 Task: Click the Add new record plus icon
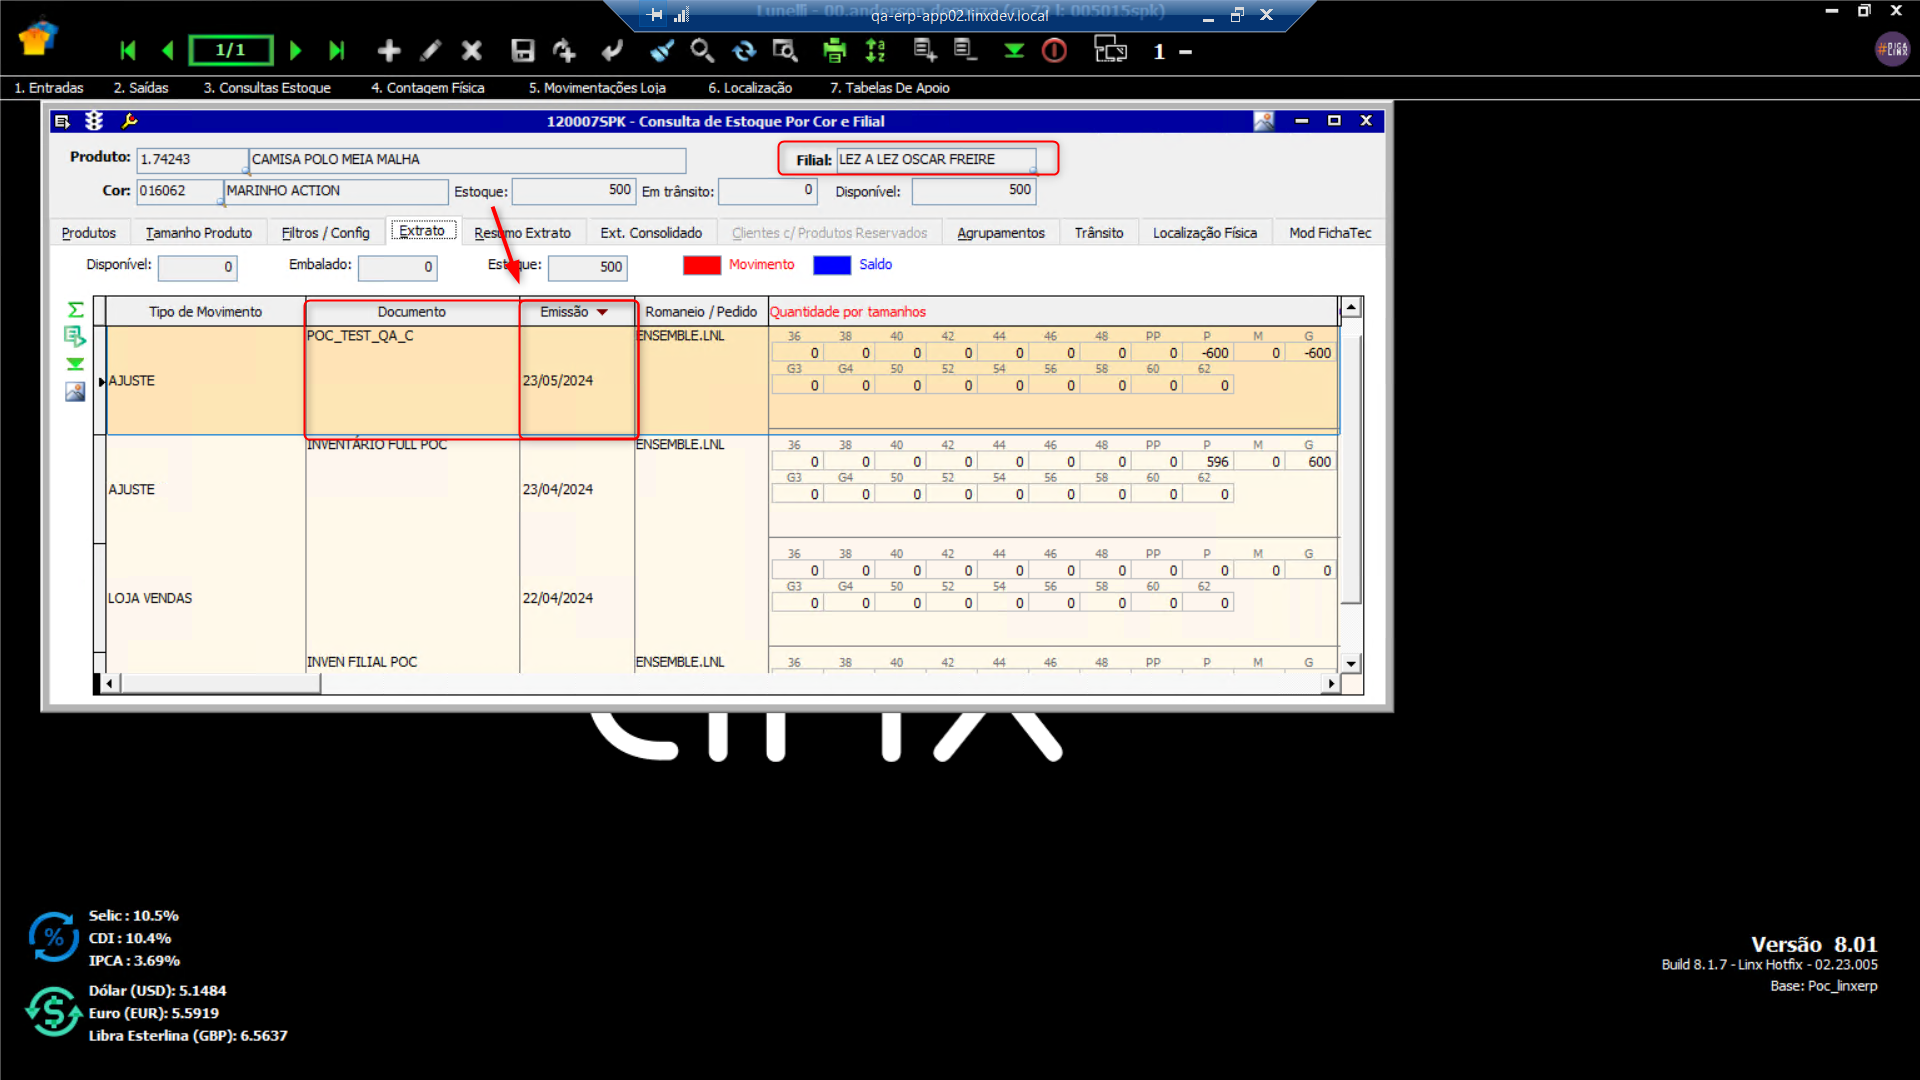pos(389,51)
